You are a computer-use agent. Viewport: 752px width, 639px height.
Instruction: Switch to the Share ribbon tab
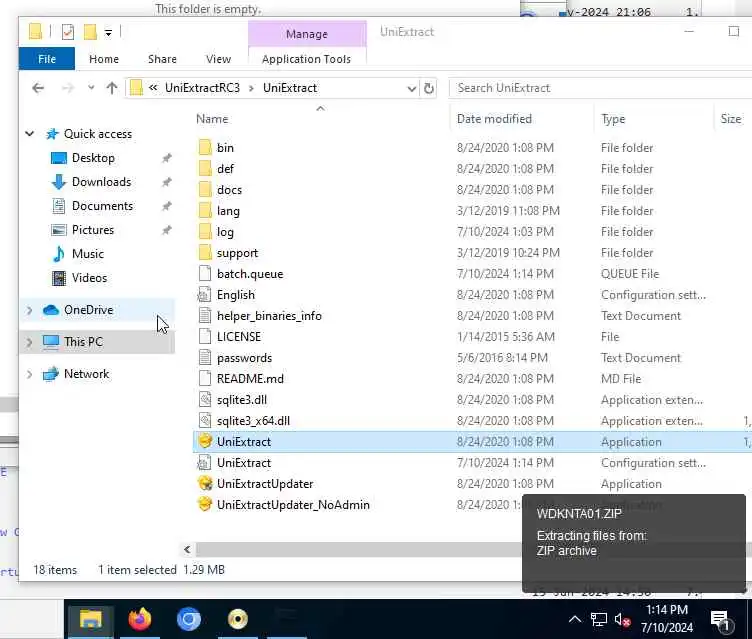point(162,59)
